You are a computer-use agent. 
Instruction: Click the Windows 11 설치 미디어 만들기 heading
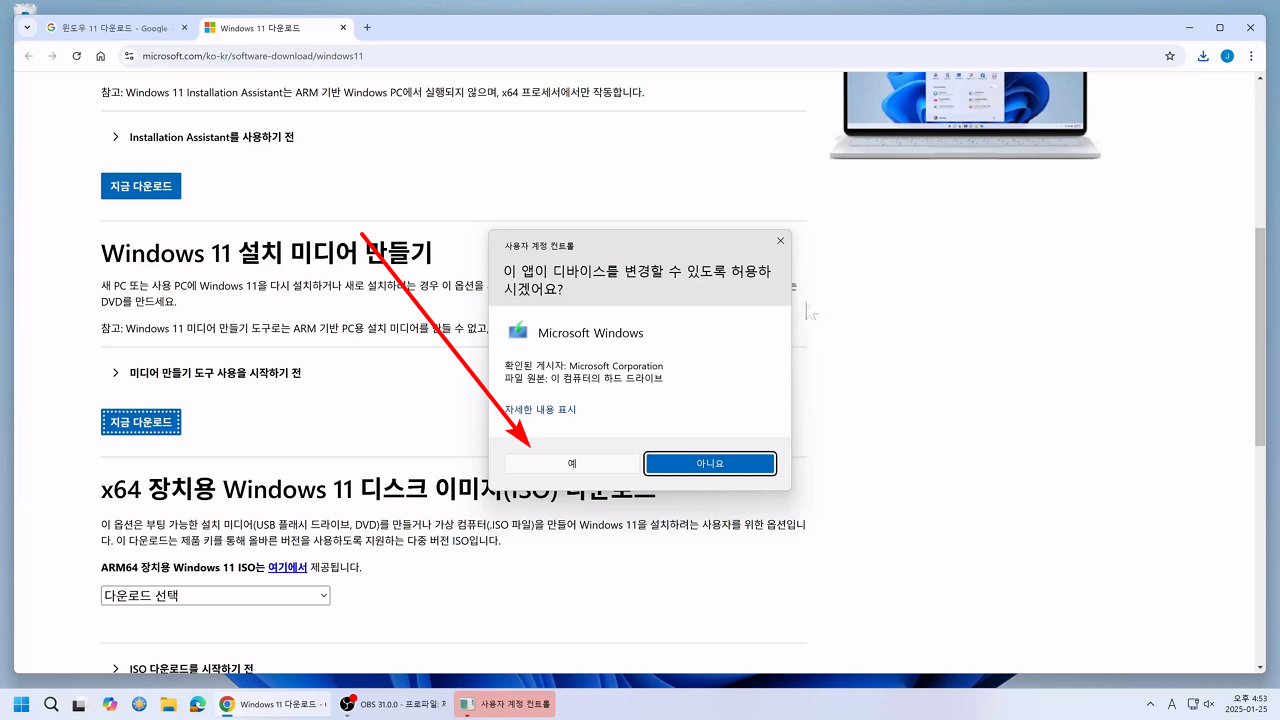click(x=267, y=252)
